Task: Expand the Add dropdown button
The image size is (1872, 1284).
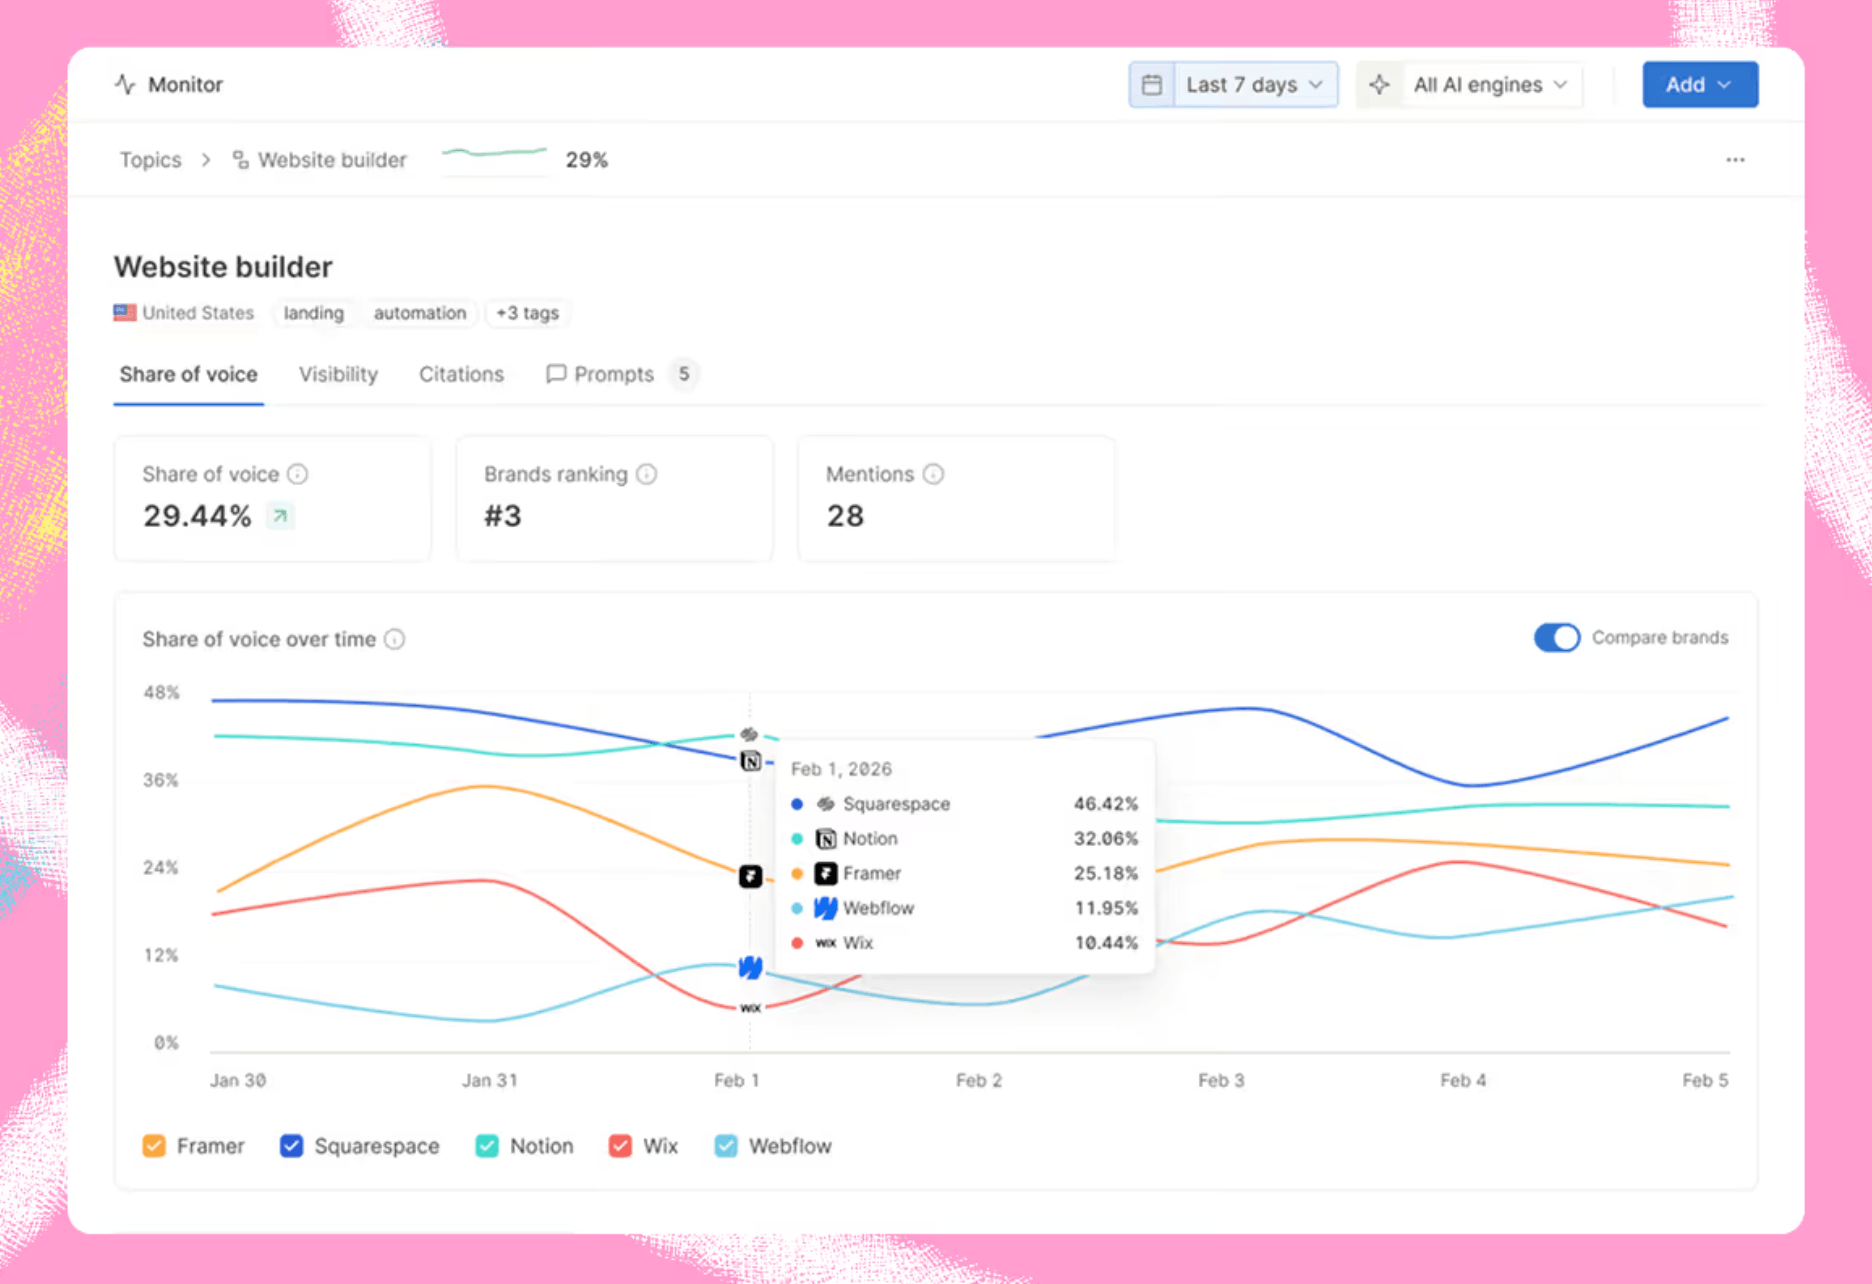Action: tap(1700, 85)
